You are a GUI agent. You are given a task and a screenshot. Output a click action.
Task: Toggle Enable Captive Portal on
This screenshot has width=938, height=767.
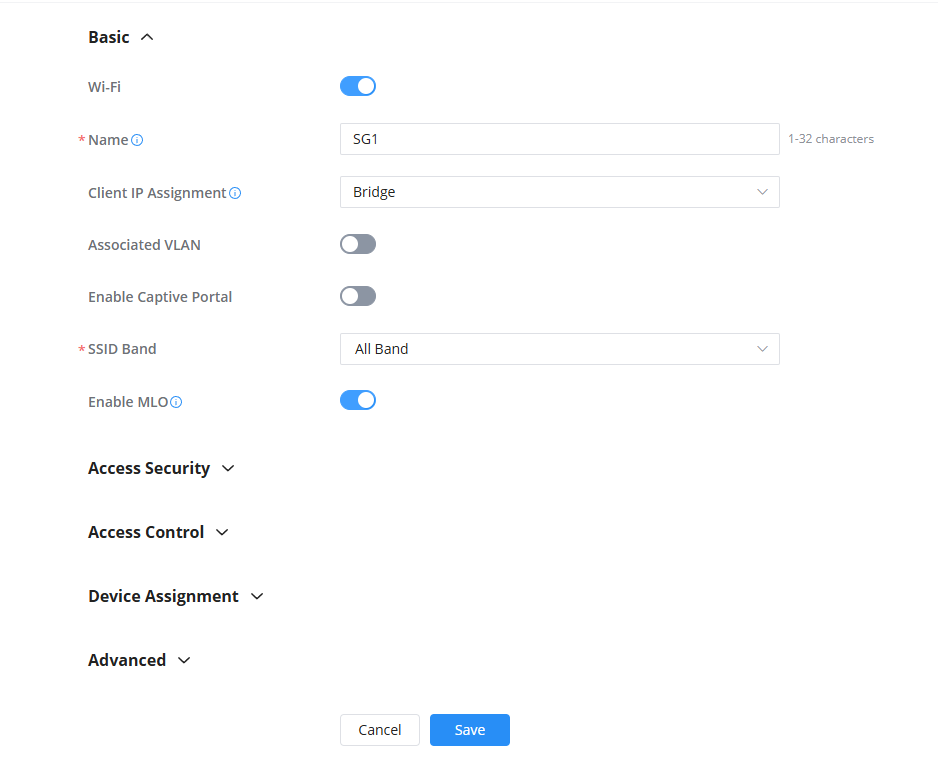358,296
